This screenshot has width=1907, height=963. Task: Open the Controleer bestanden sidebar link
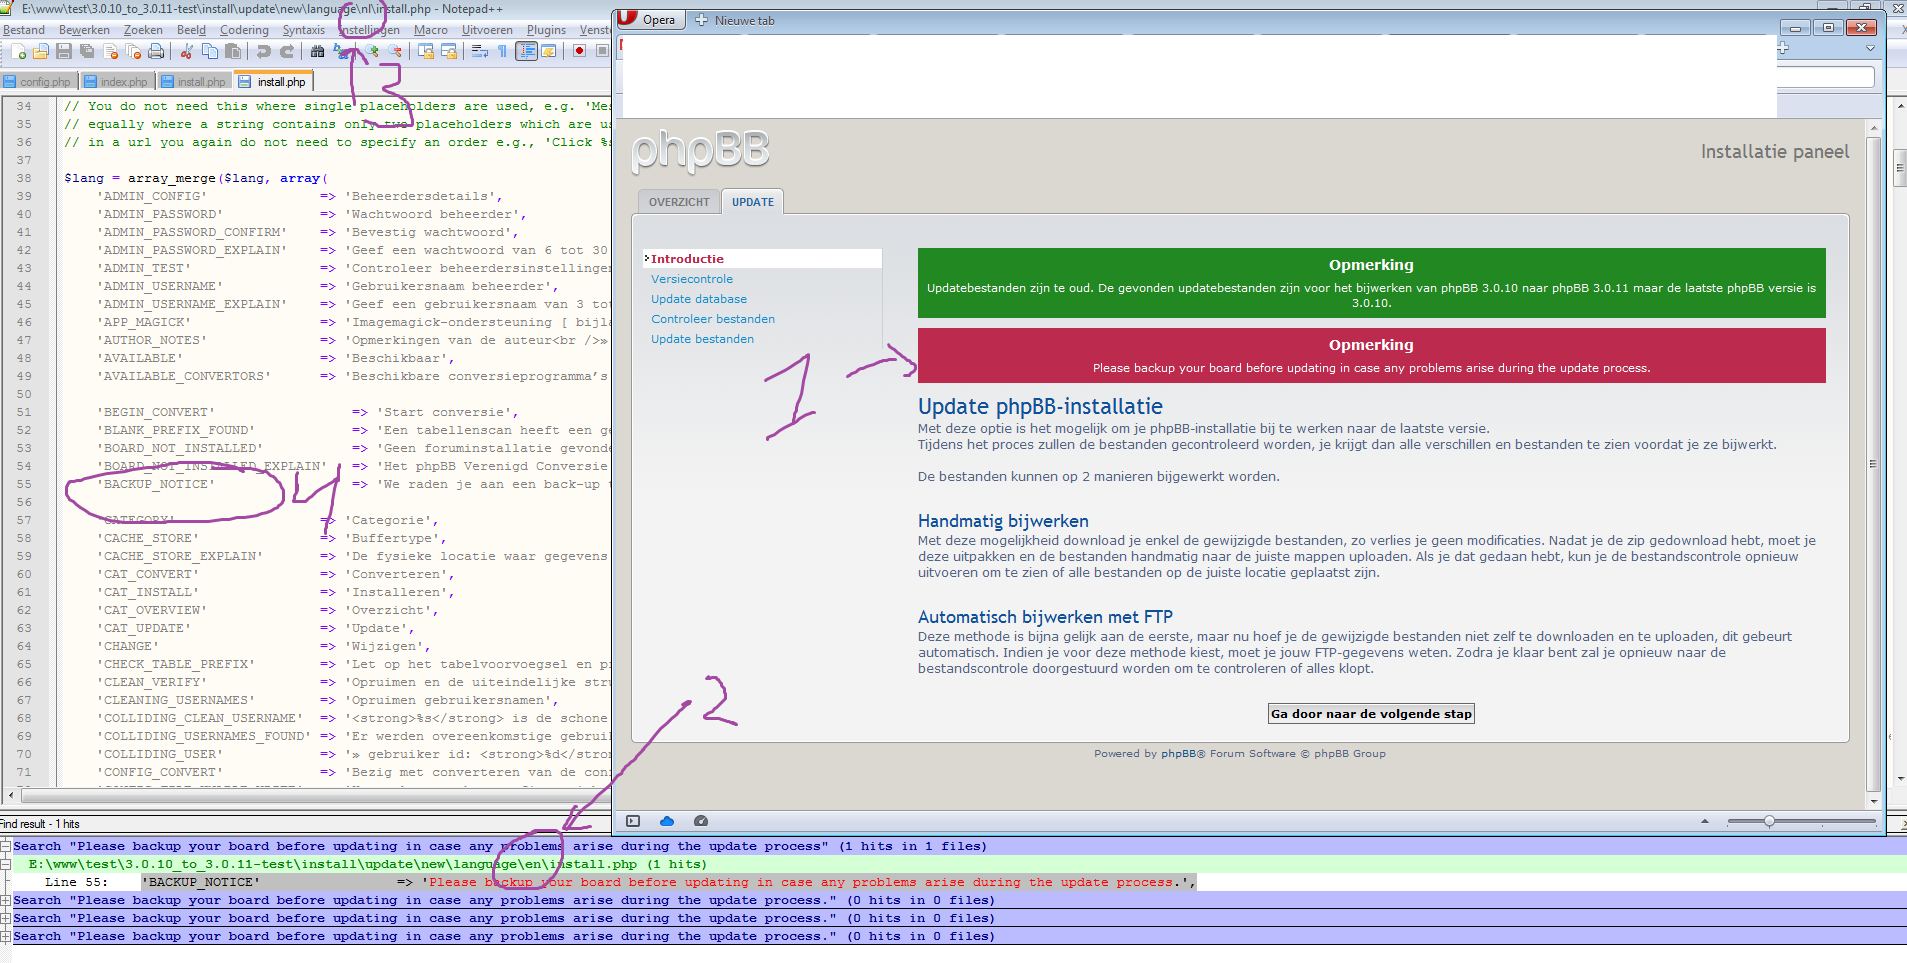713,319
